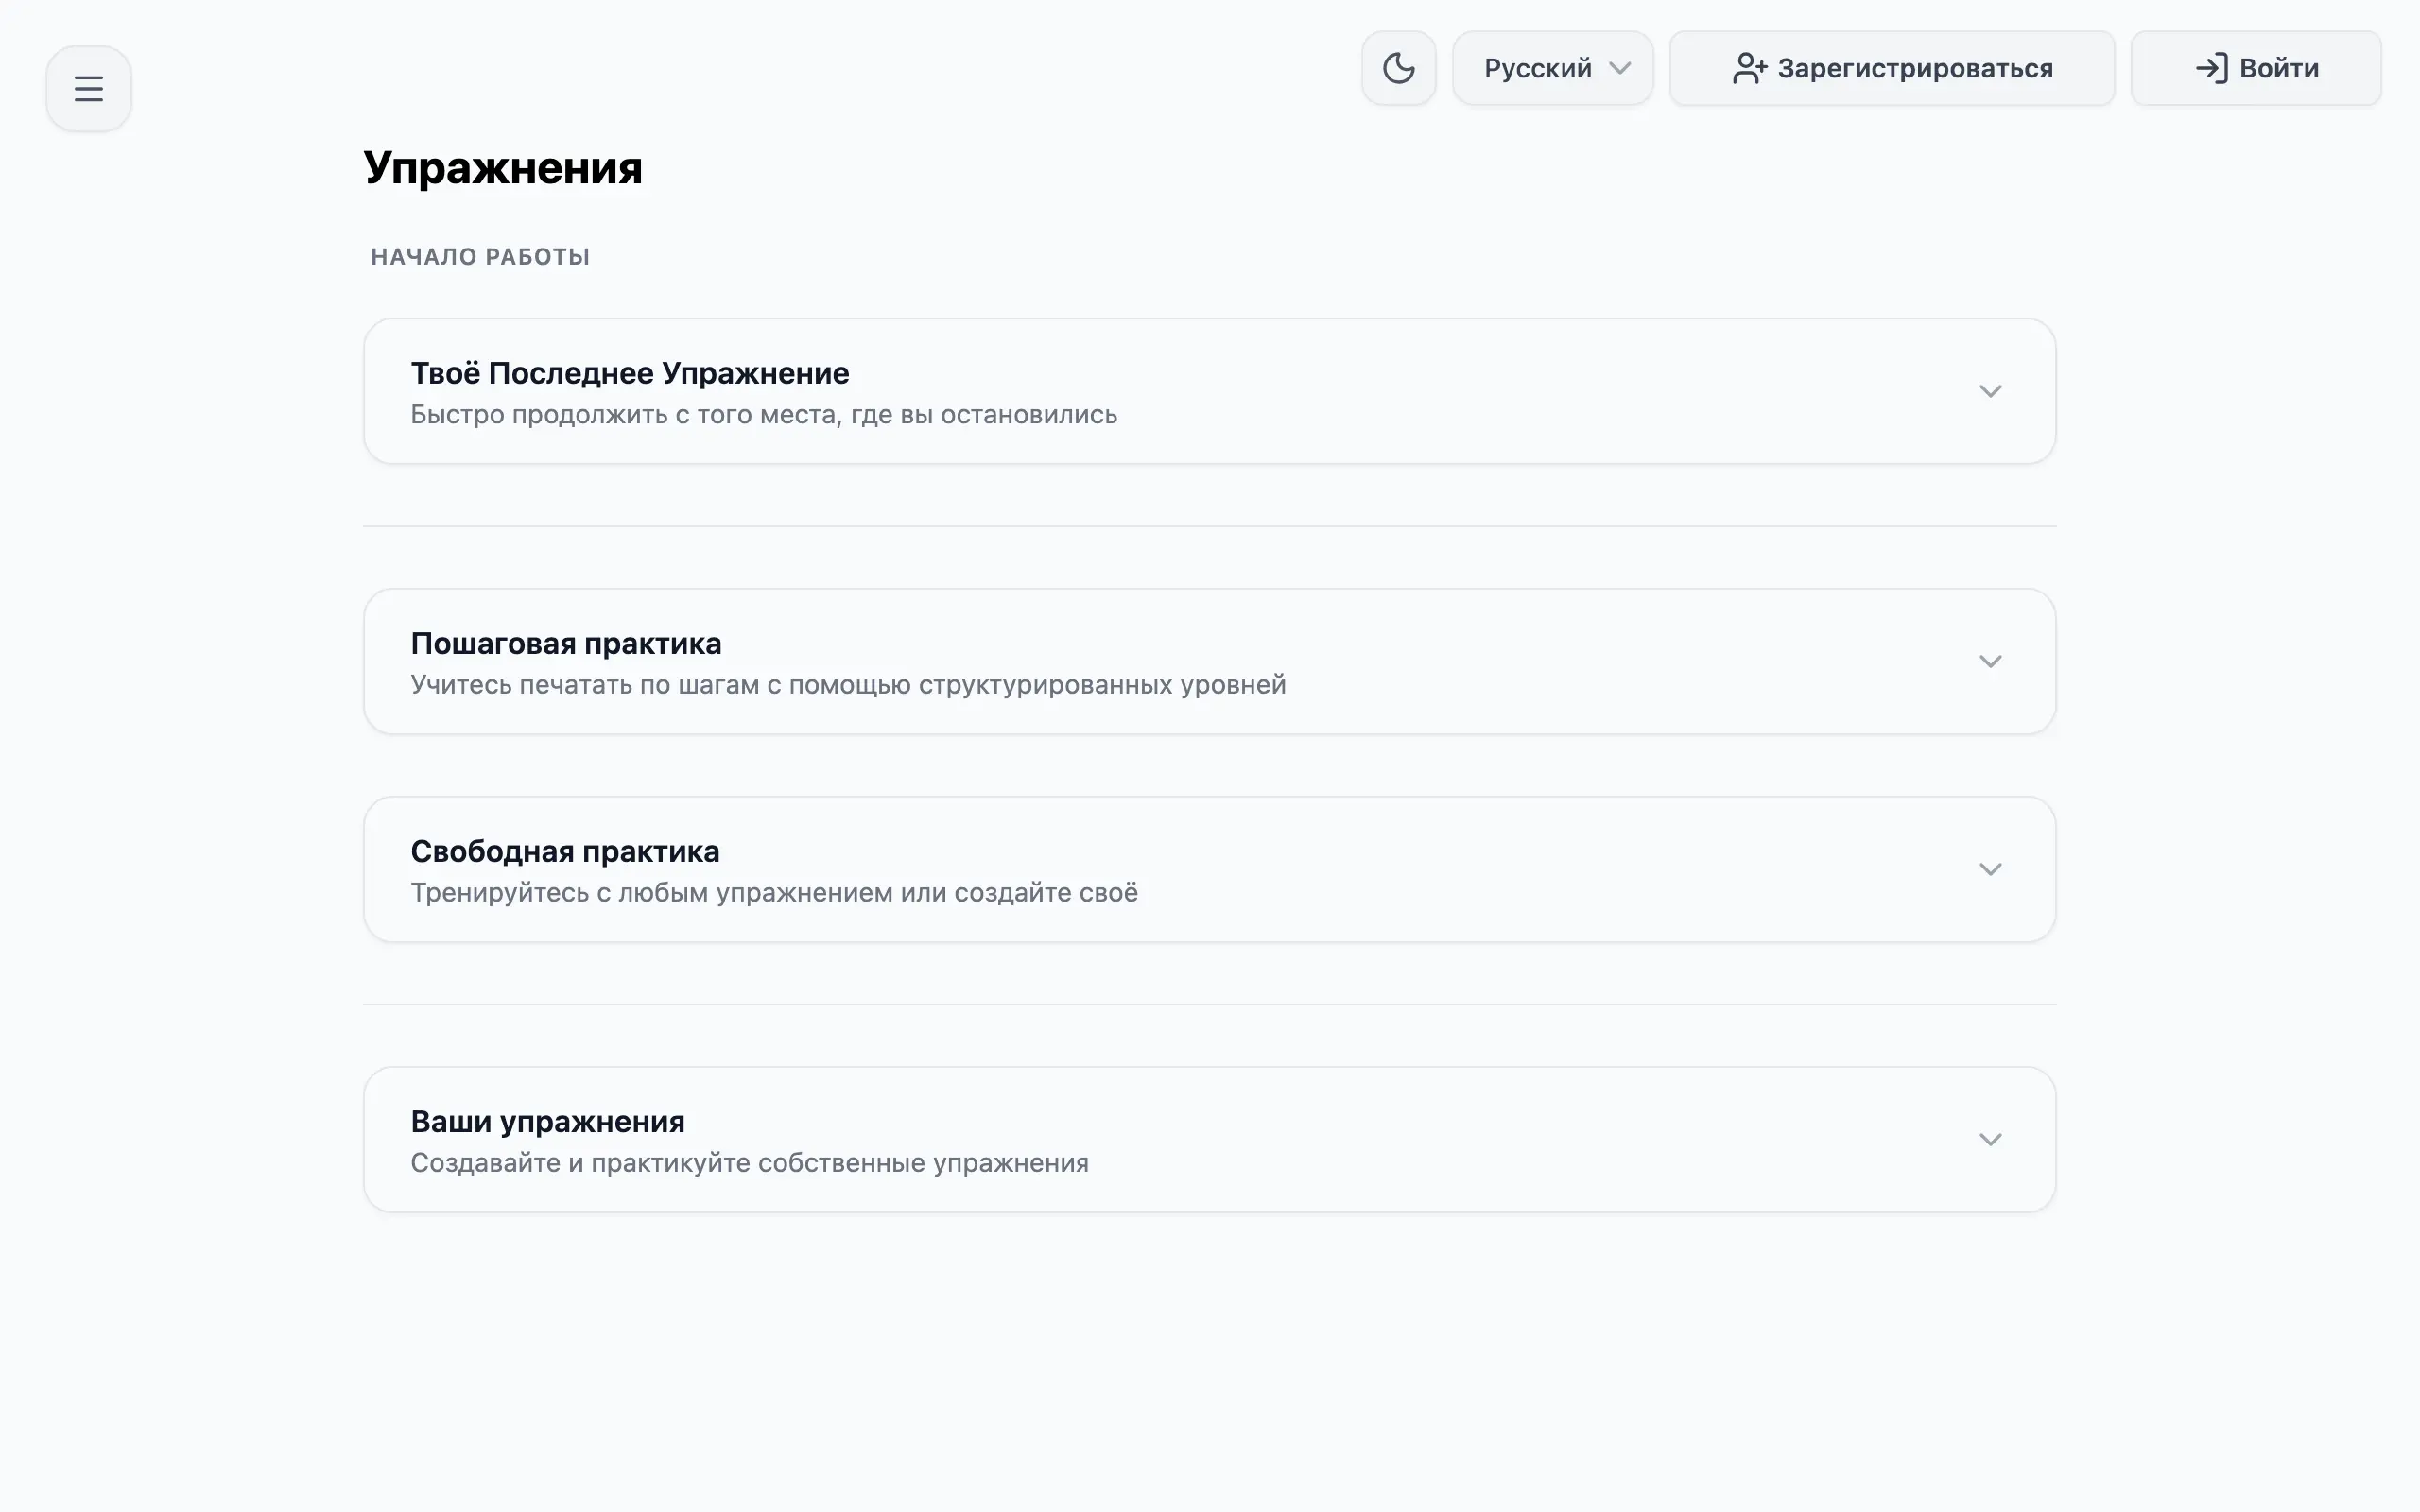Viewport: 2420px width, 1512px height.
Task: Click the Войти button
Action: (x=2256, y=68)
